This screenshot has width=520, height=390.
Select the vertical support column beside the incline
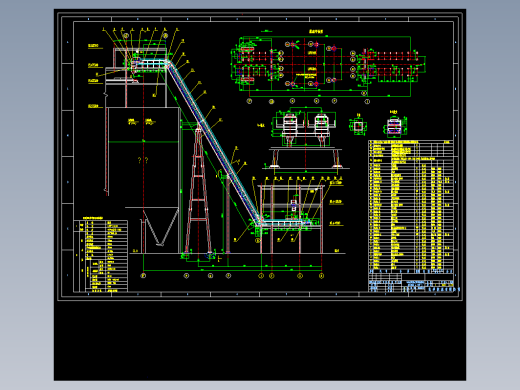[x=228, y=215]
